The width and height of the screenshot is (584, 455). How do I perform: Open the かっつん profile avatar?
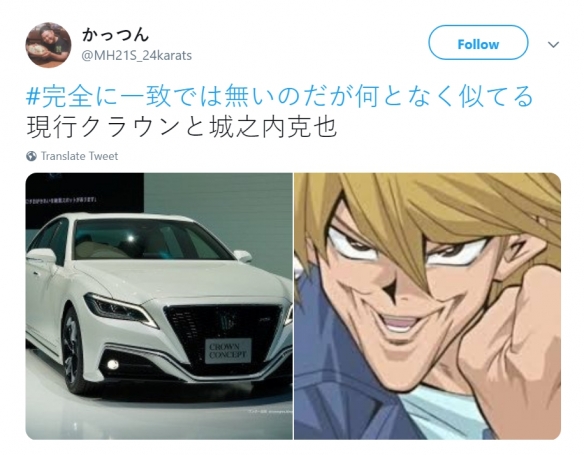click(x=48, y=45)
